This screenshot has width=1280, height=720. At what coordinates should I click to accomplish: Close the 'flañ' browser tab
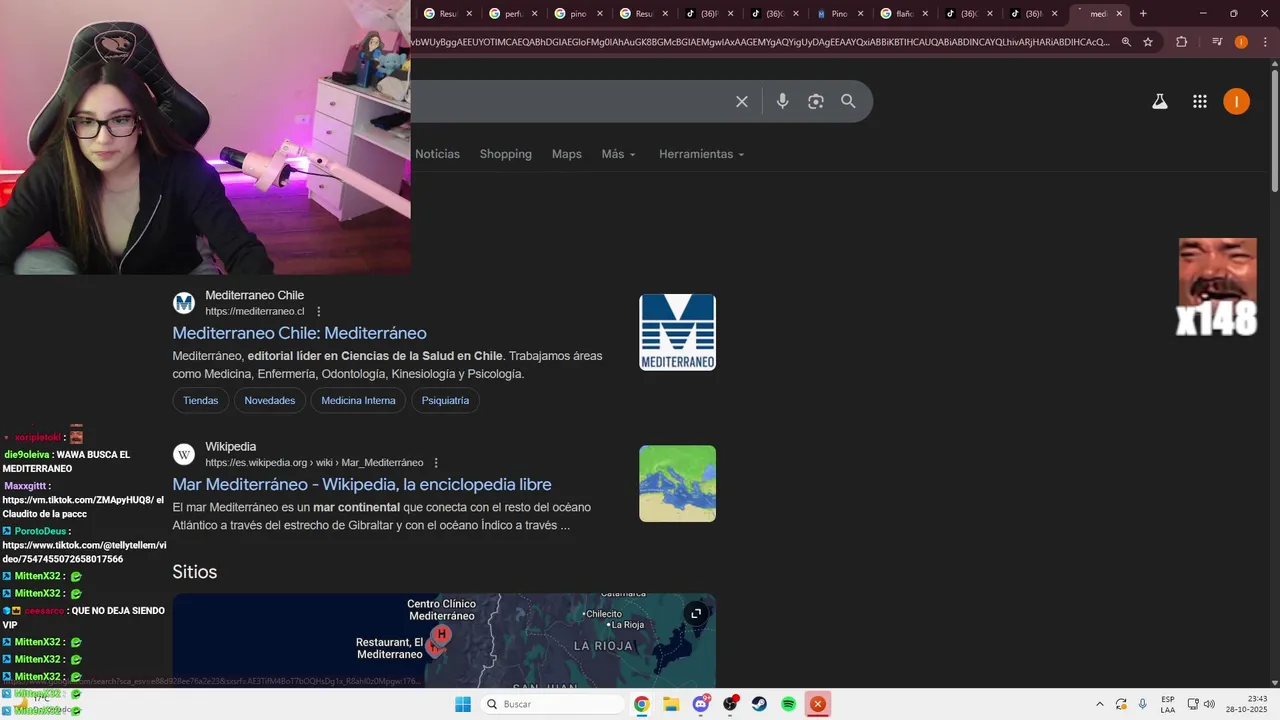[x=925, y=14]
